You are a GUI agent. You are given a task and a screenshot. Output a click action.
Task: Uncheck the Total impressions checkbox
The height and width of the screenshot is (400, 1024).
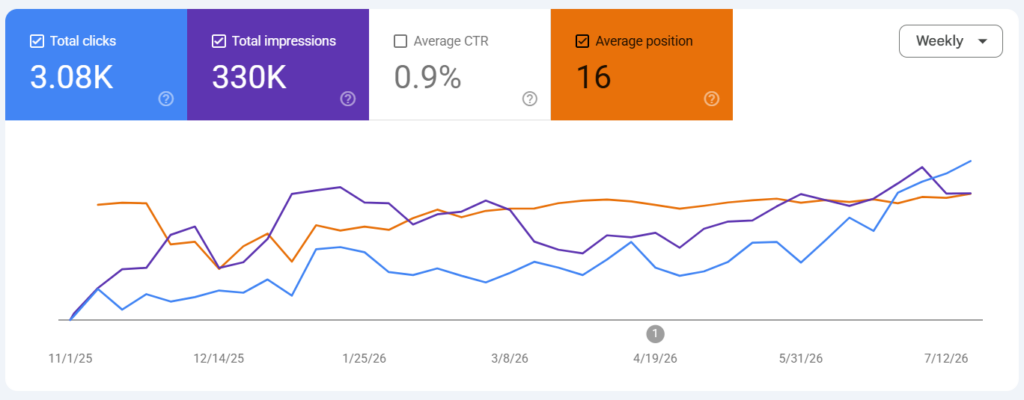(x=219, y=41)
